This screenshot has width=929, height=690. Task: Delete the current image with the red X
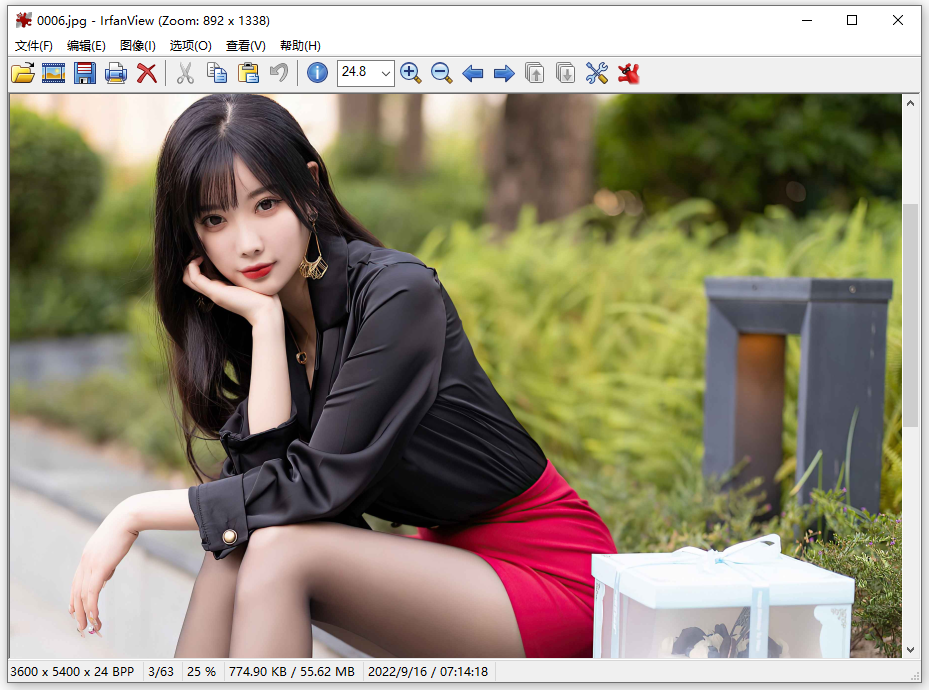(x=147, y=72)
